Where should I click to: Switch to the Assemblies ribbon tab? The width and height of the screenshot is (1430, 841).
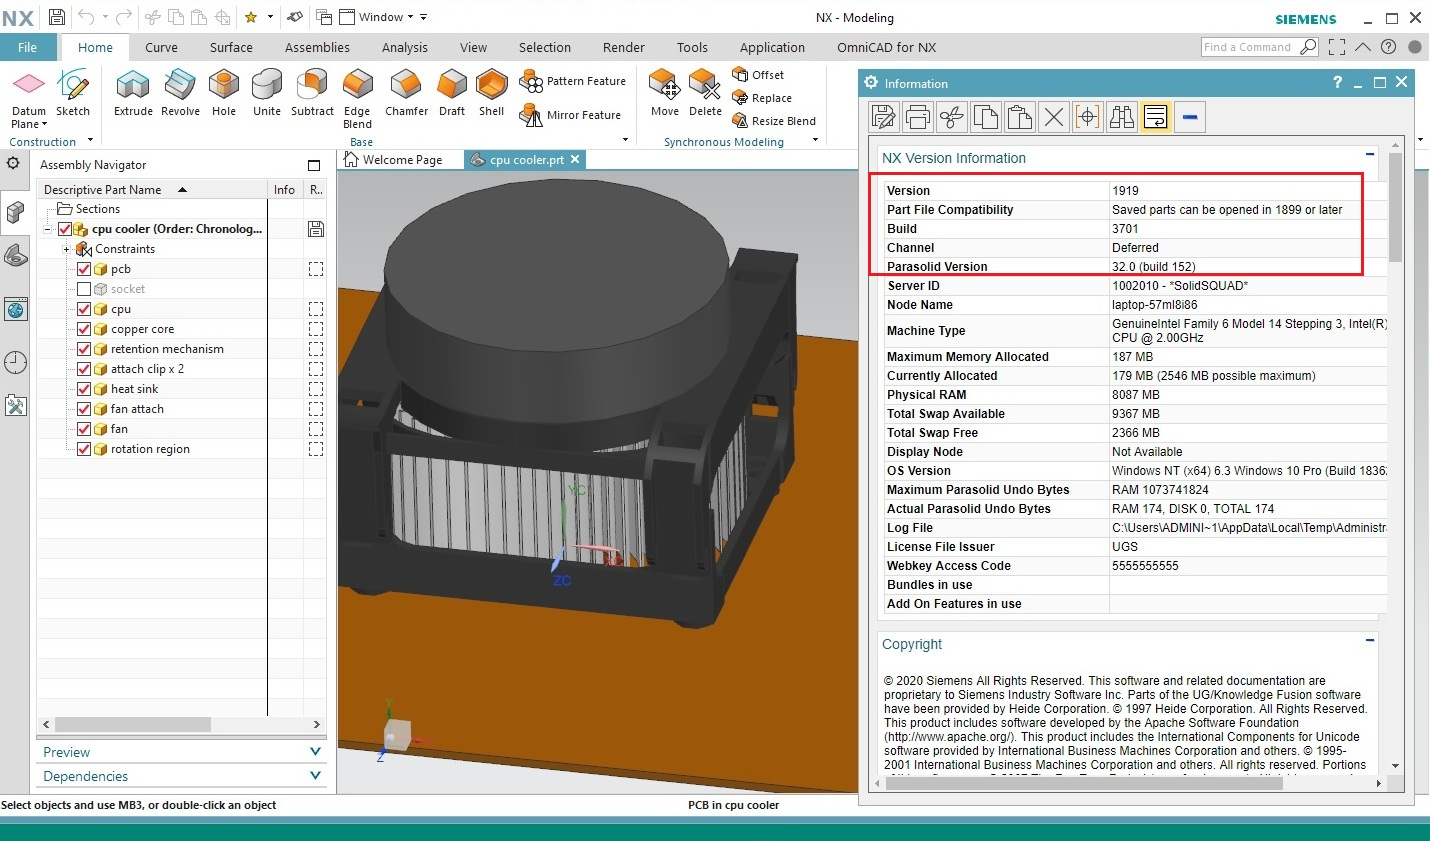(317, 47)
